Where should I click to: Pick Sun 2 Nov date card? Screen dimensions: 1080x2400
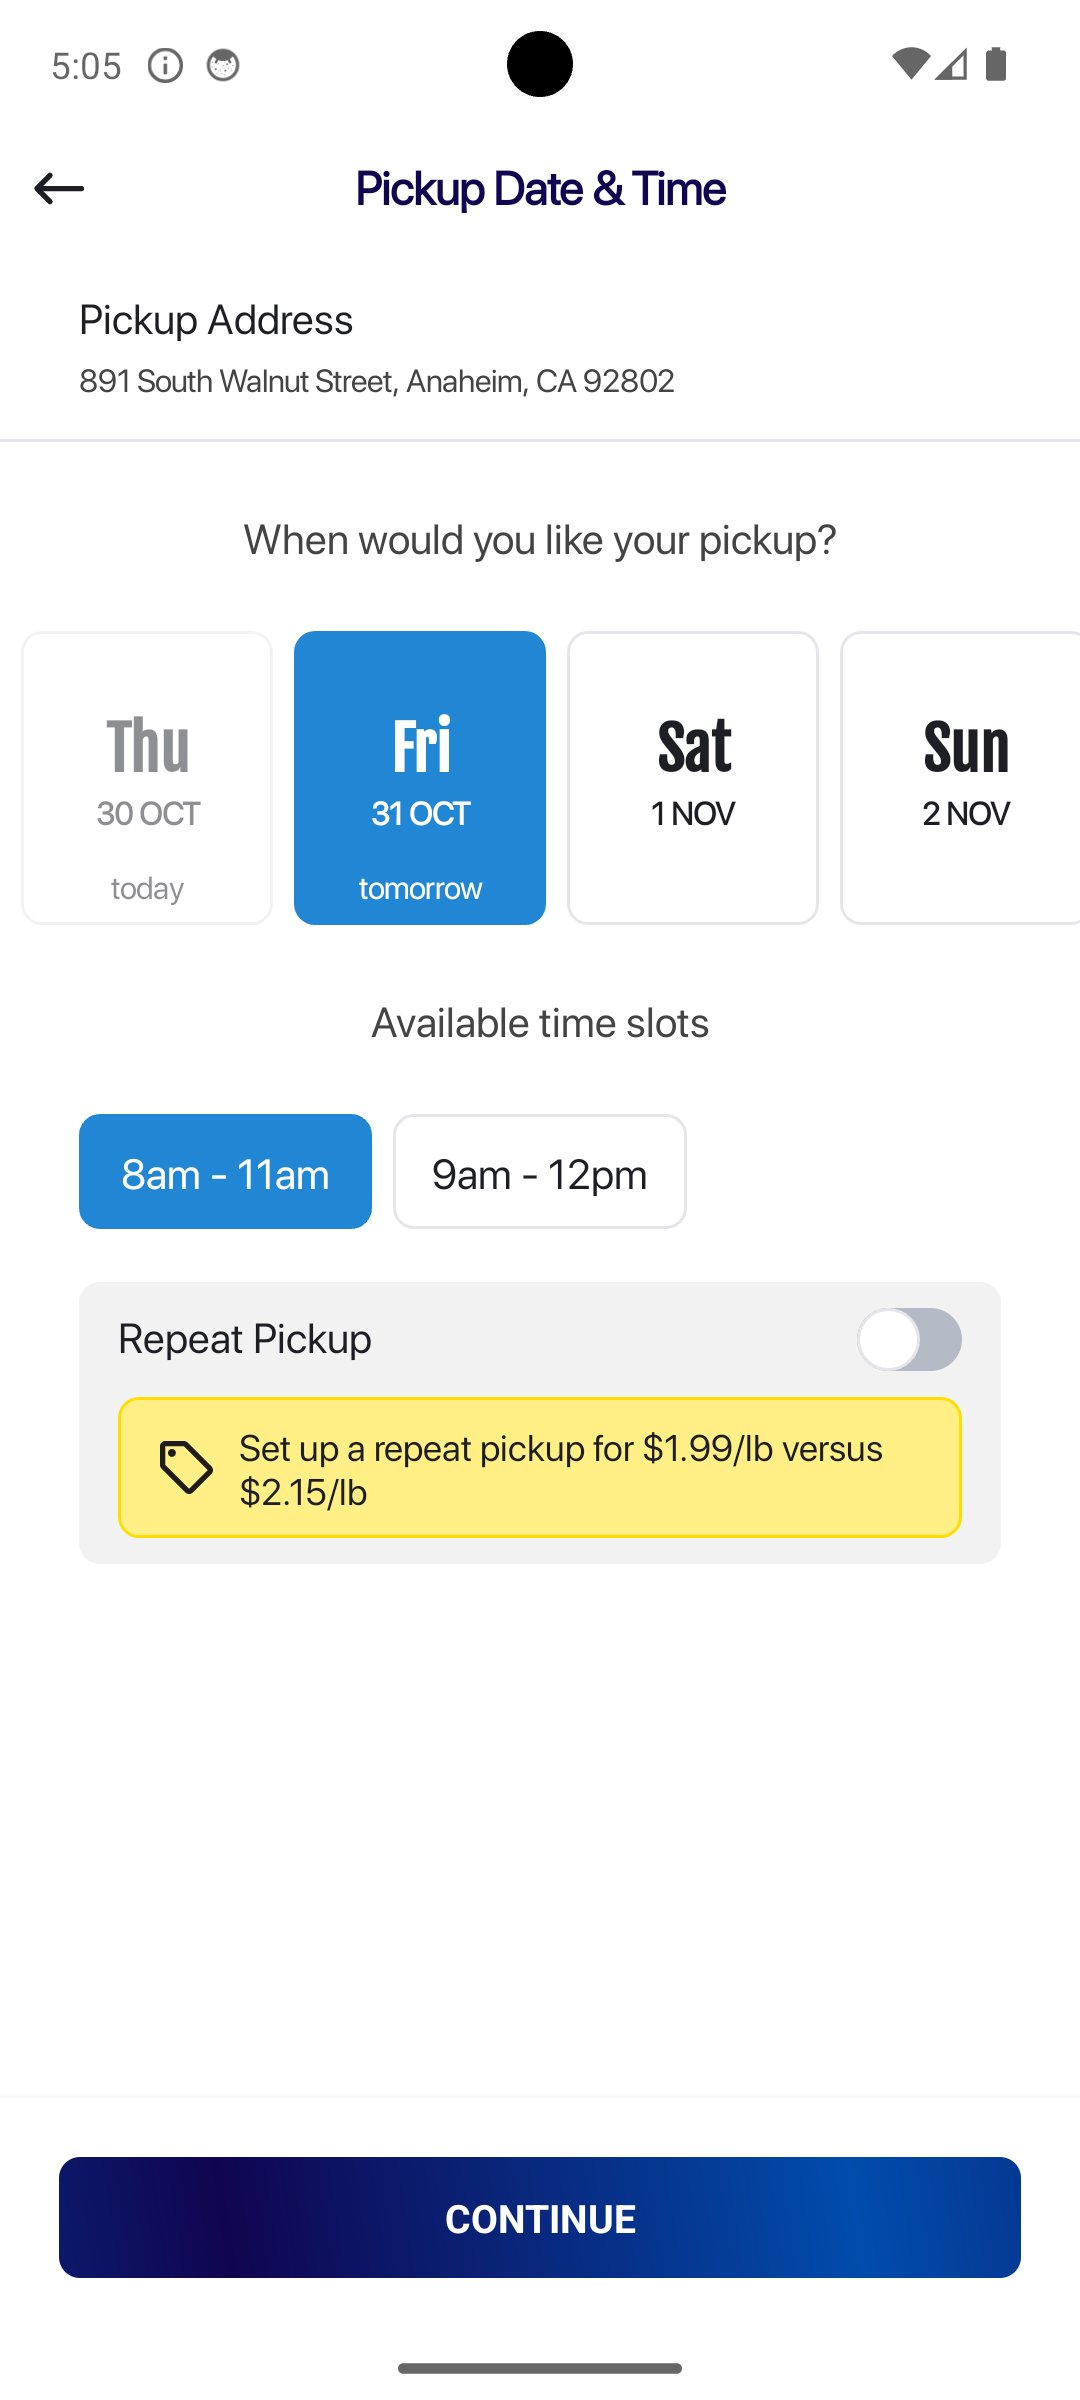coord(962,778)
